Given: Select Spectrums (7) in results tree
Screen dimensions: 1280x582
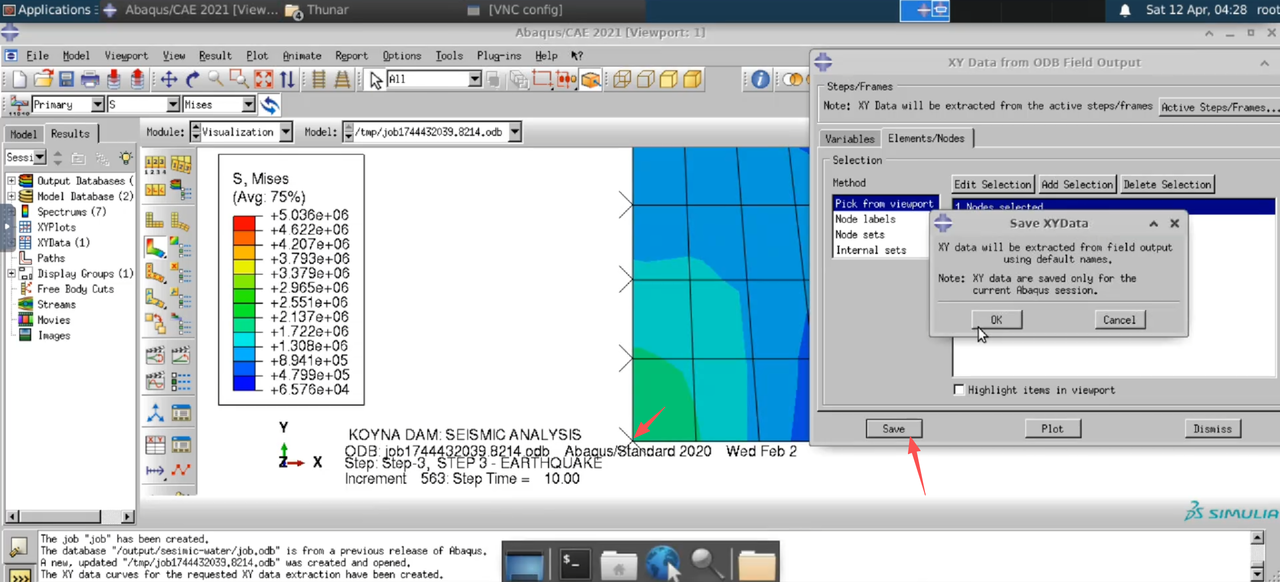Looking at the screenshot, I should 71,212.
